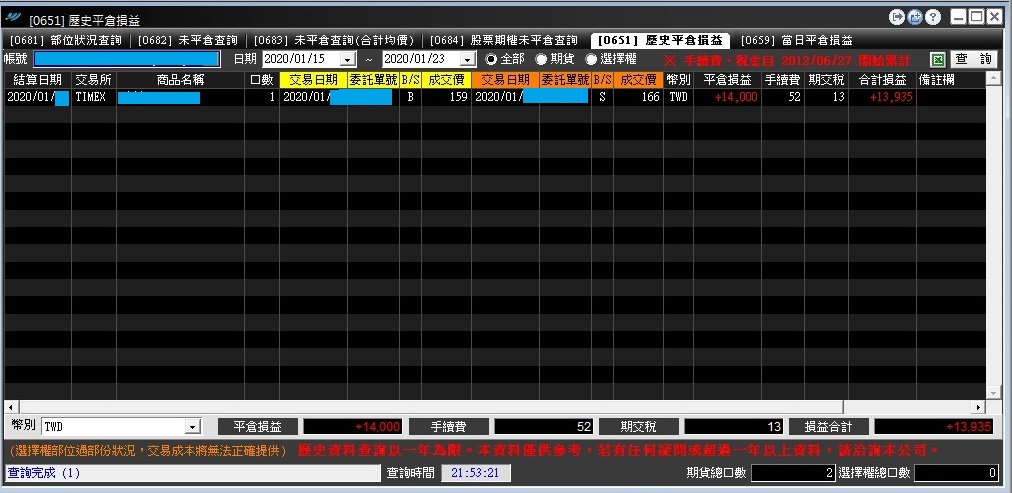Click the 期貨總口數 value box
The width and height of the screenshot is (1012, 493).
(x=793, y=473)
